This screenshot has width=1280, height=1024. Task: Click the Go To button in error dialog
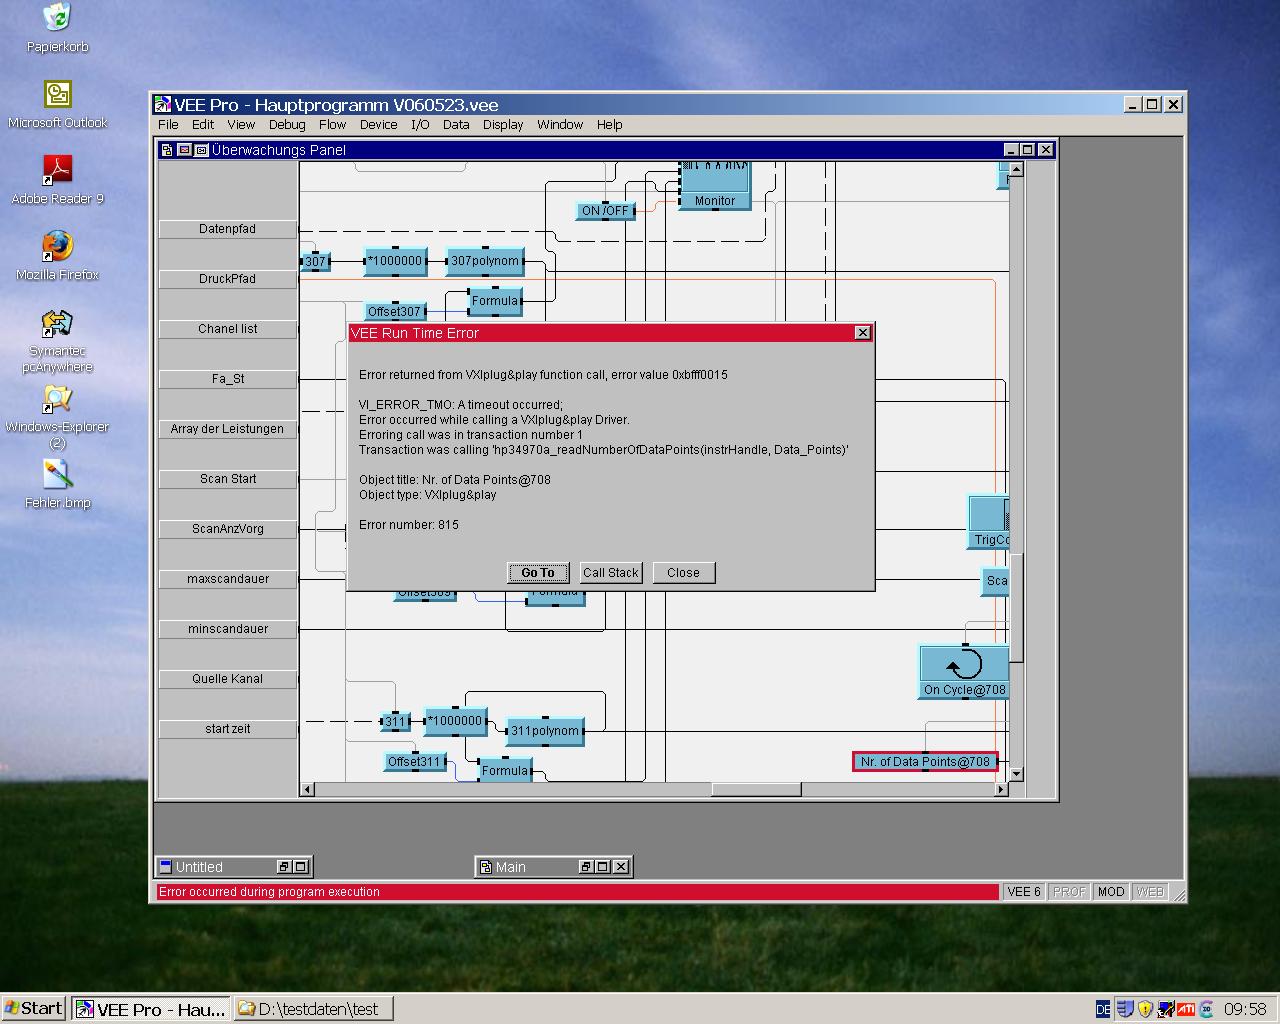point(538,573)
